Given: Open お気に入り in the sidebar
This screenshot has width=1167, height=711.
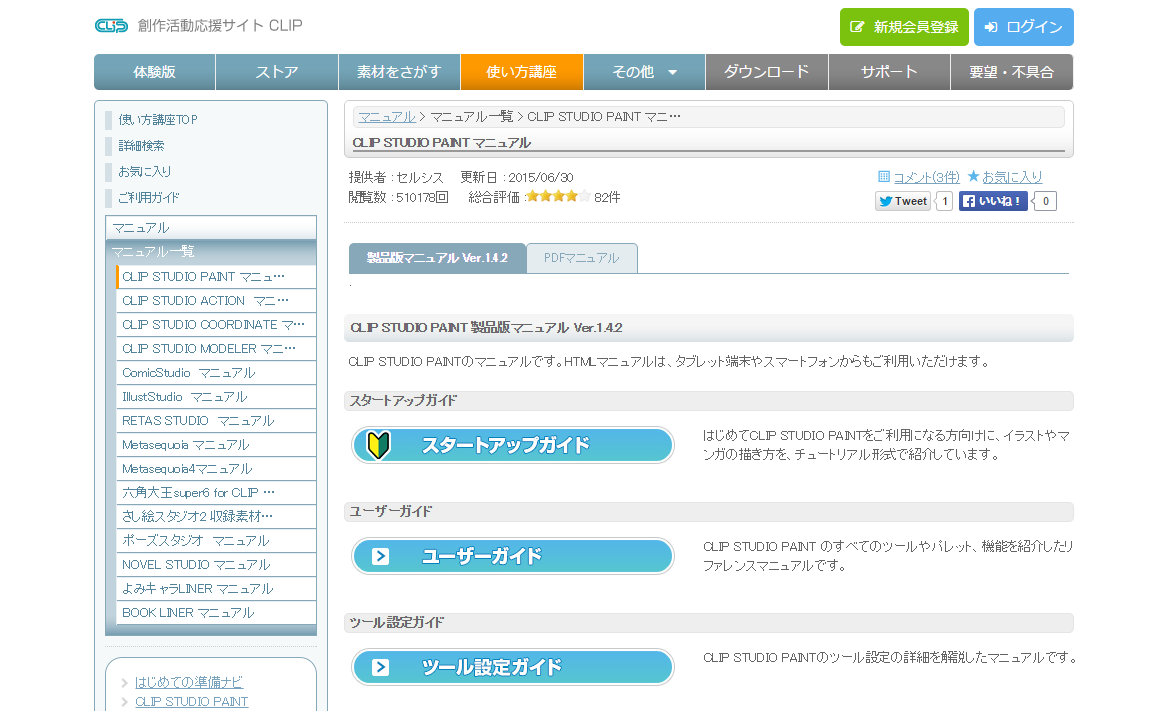Looking at the screenshot, I should click(x=145, y=172).
